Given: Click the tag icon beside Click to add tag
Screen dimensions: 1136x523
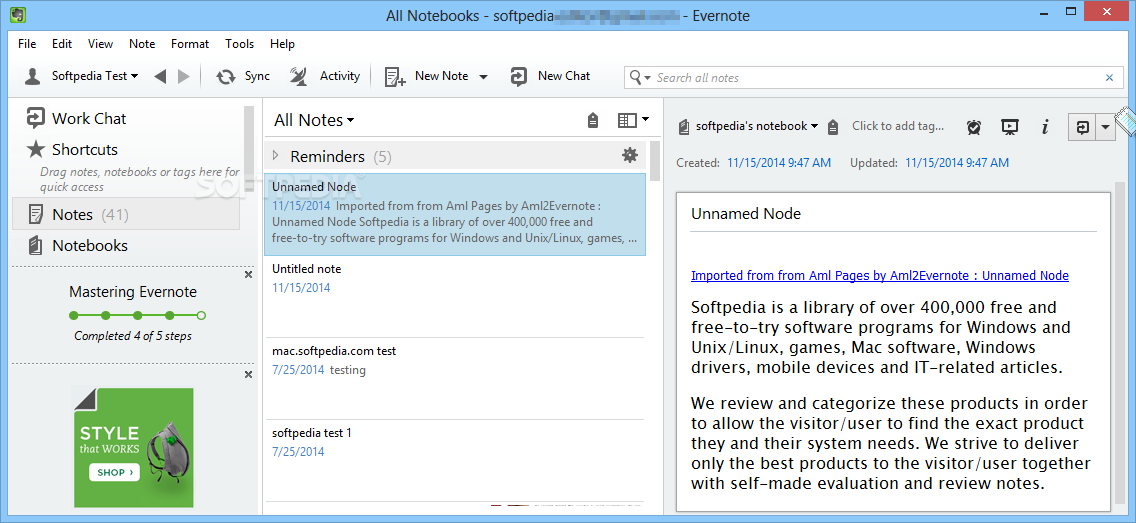Looking at the screenshot, I should click(833, 127).
